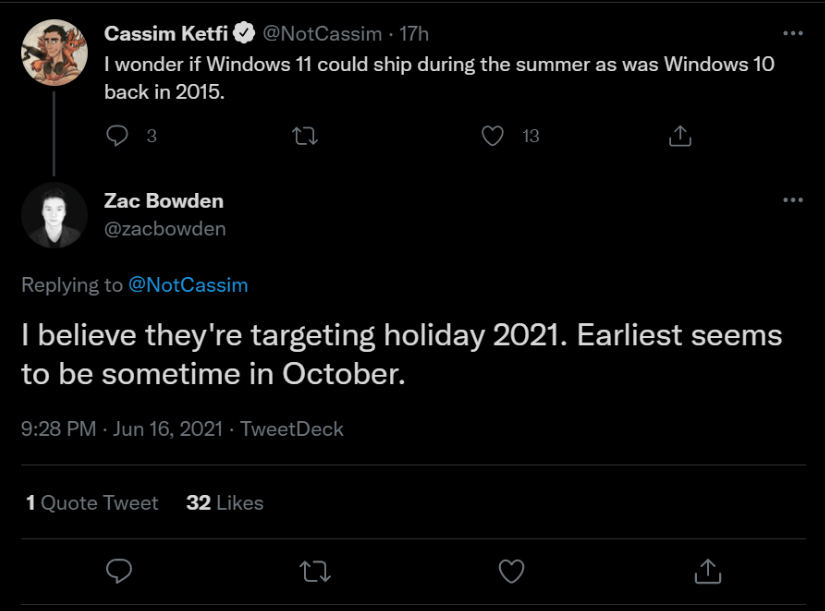
Task: Open Cassim Ketfi's profile picture
Action: point(54,52)
